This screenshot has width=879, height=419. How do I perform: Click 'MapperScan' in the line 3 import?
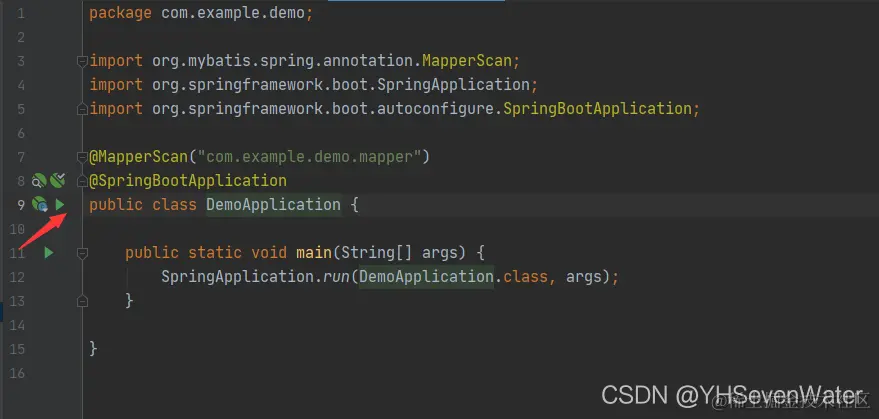click(x=467, y=61)
